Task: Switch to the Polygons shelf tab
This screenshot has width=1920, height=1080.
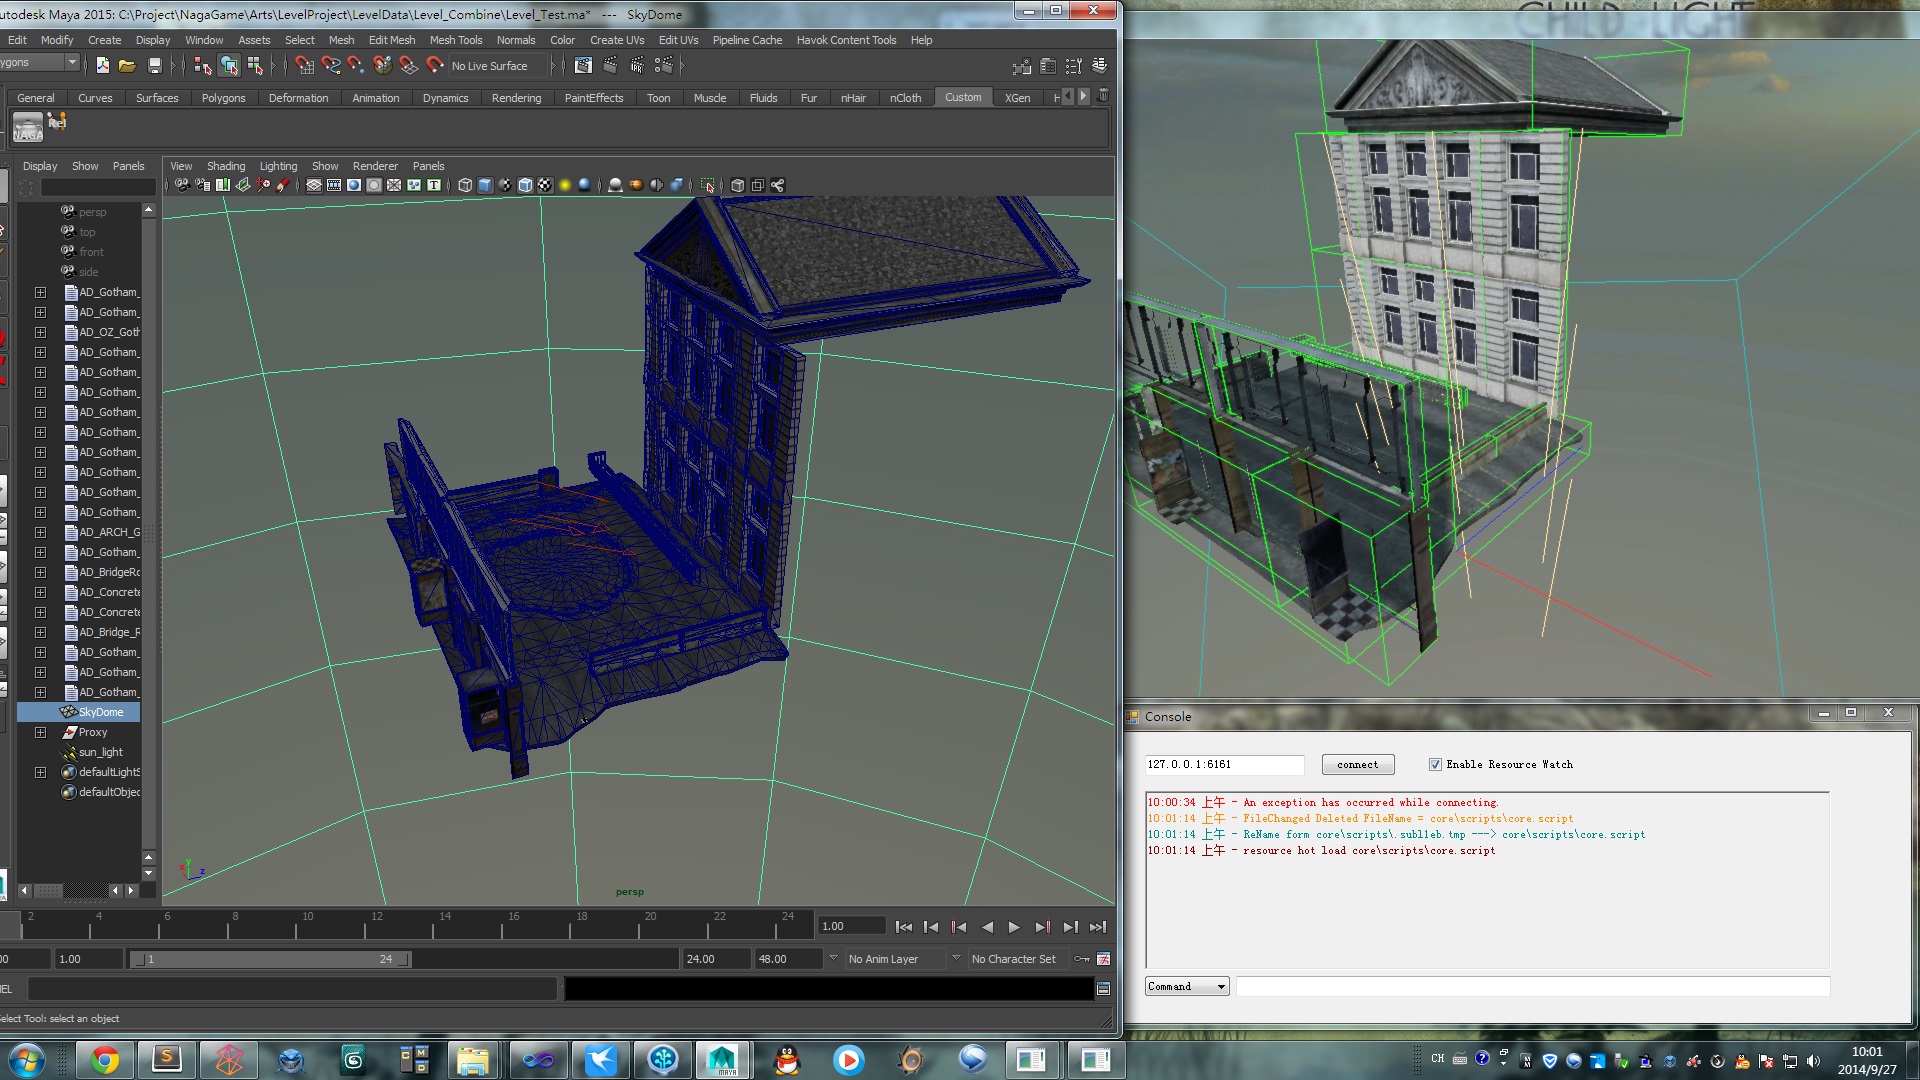Action: tap(223, 98)
